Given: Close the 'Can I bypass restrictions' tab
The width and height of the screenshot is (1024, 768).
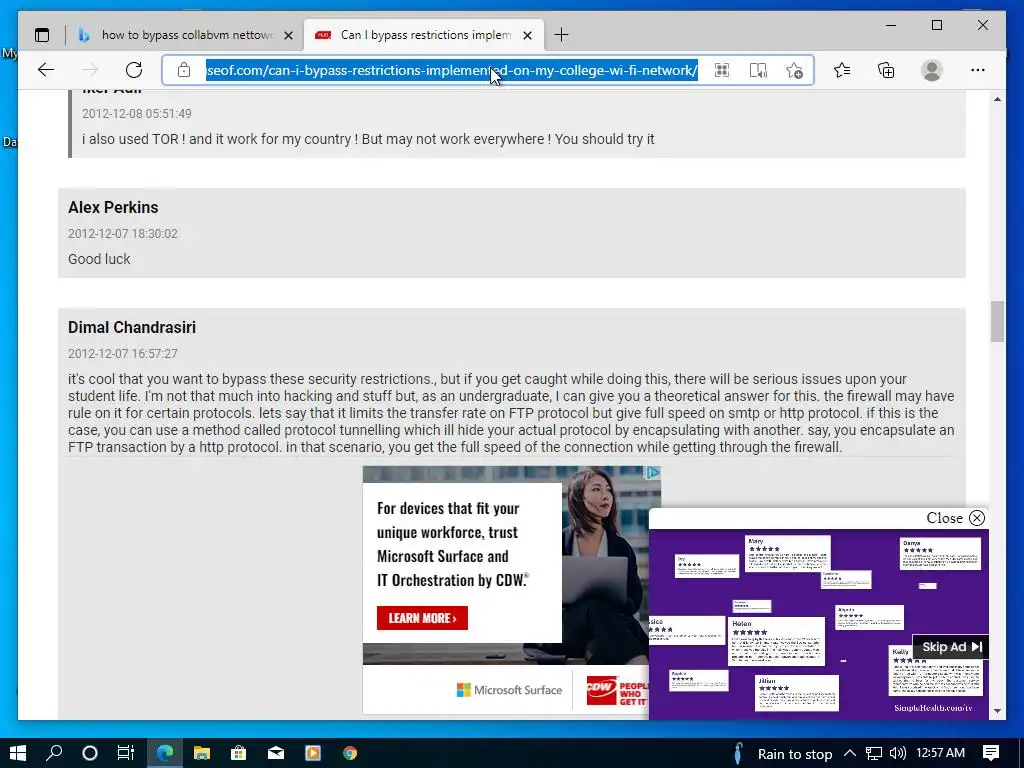Looking at the screenshot, I should pos(528,35).
